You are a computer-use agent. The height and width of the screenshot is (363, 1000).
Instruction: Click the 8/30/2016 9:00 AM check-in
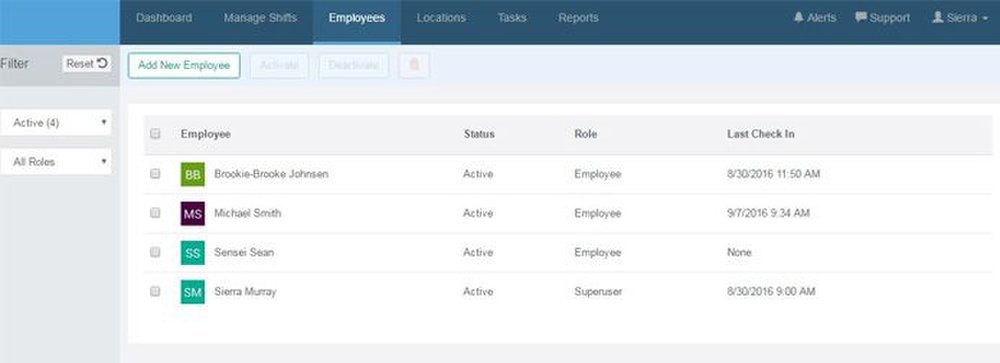coord(770,292)
